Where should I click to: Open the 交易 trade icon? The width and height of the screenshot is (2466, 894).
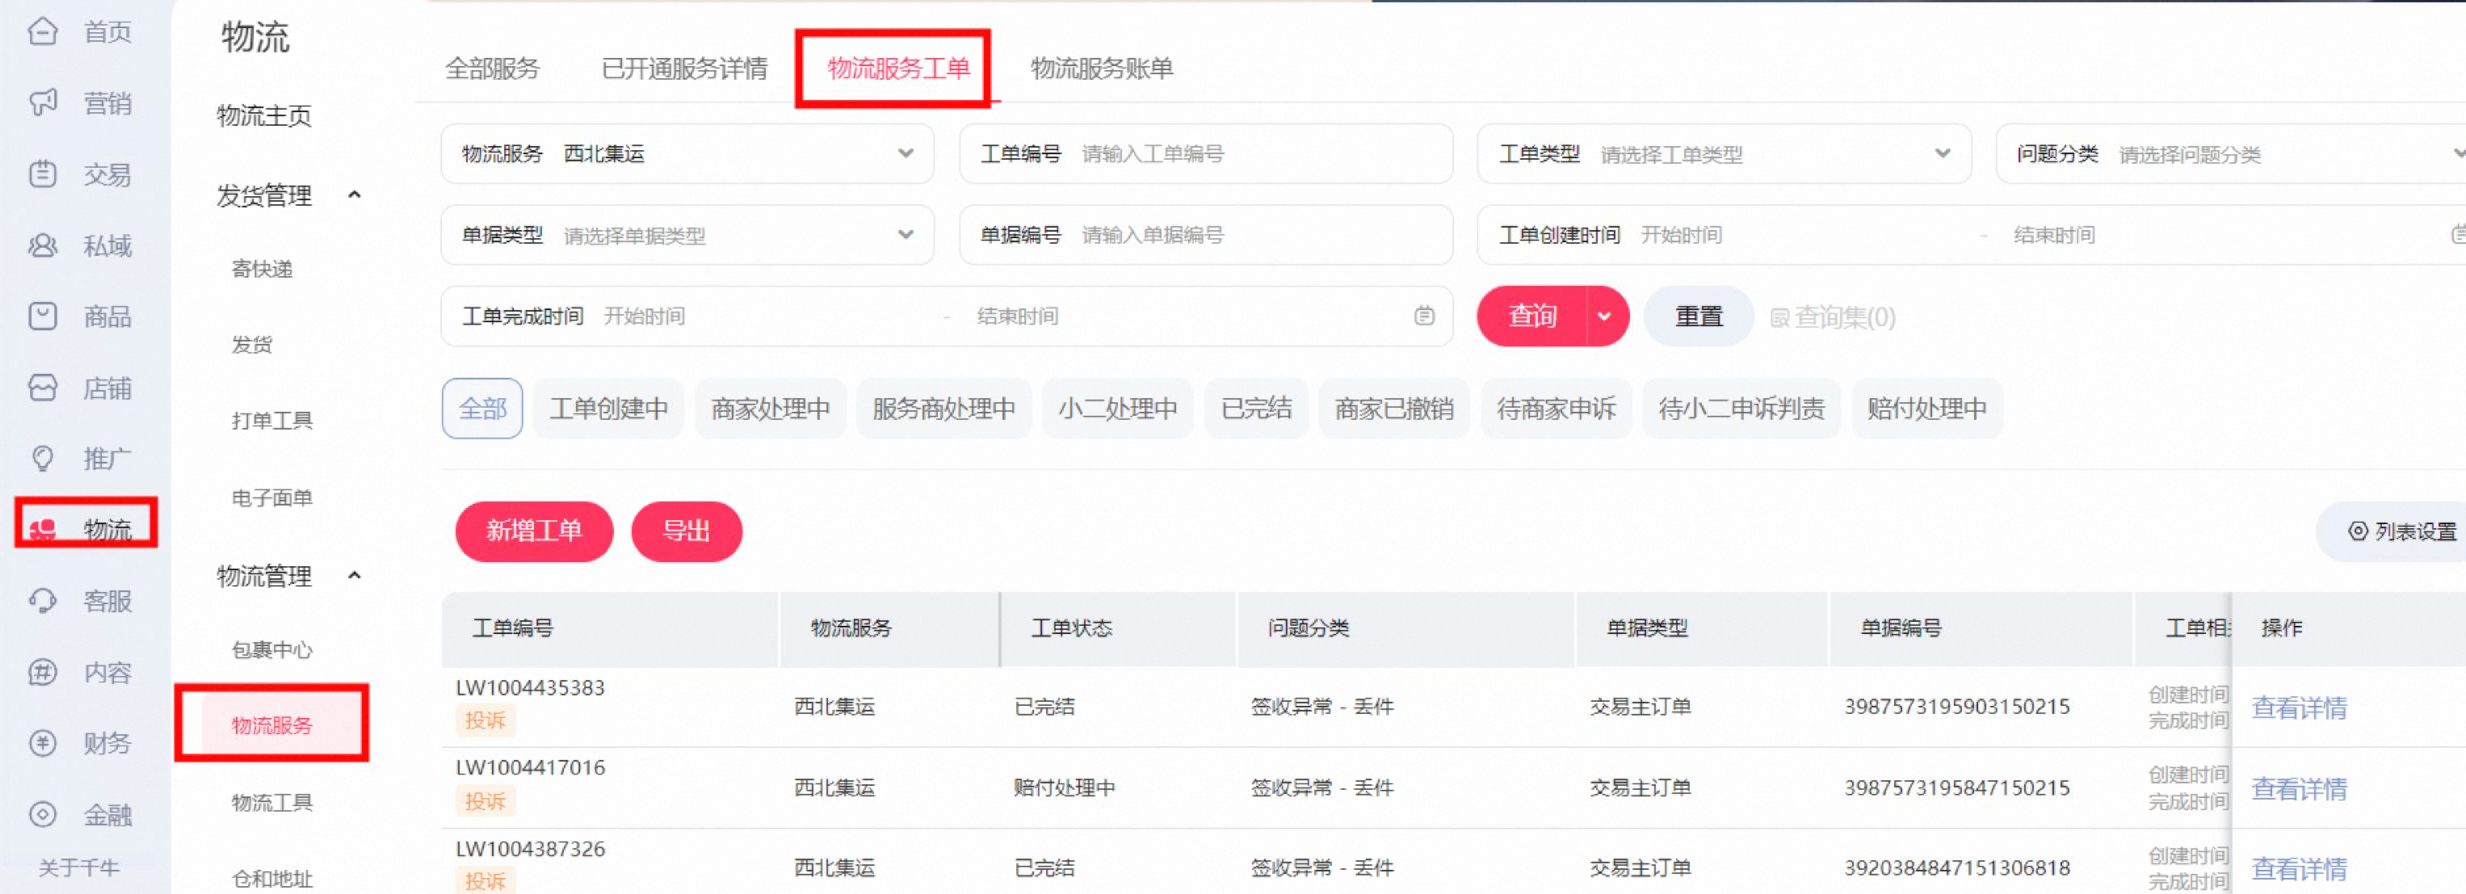tap(43, 174)
